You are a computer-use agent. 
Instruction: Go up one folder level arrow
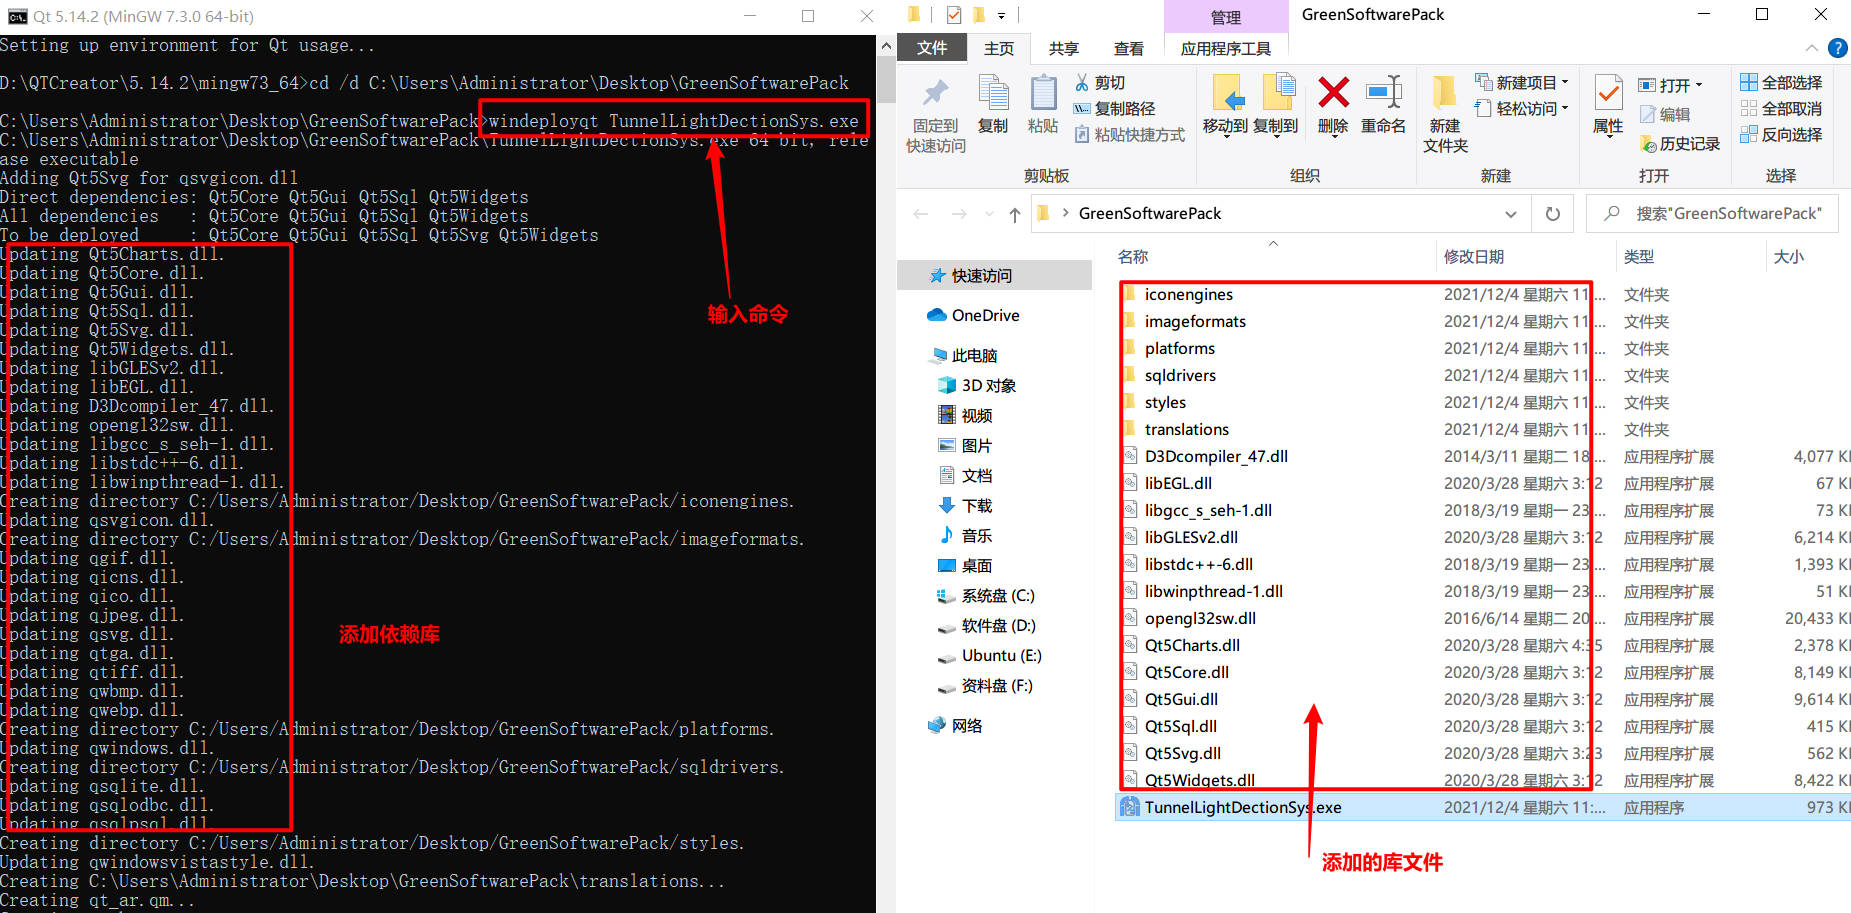tap(1015, 214)
